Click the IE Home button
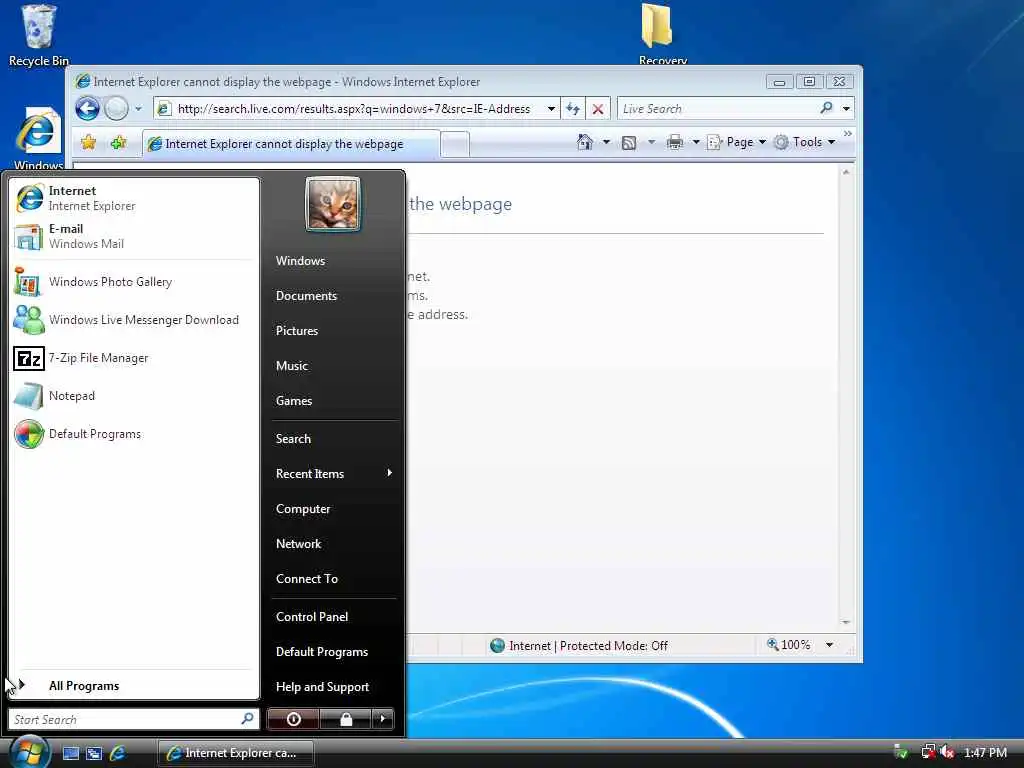This screenshot has width=1024, height=768. [585, 142]
